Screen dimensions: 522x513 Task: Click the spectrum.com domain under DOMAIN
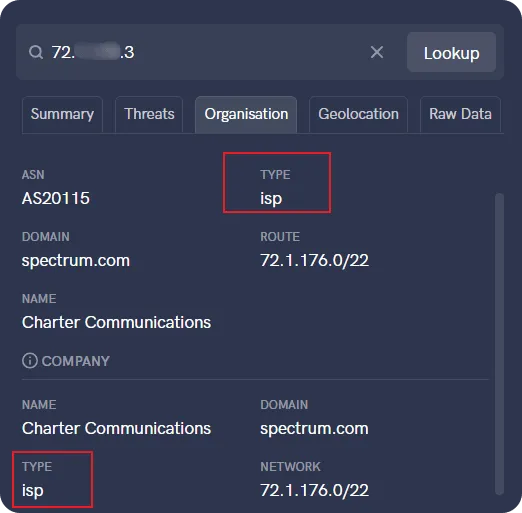pyautogui.click(x=76, y=261)
